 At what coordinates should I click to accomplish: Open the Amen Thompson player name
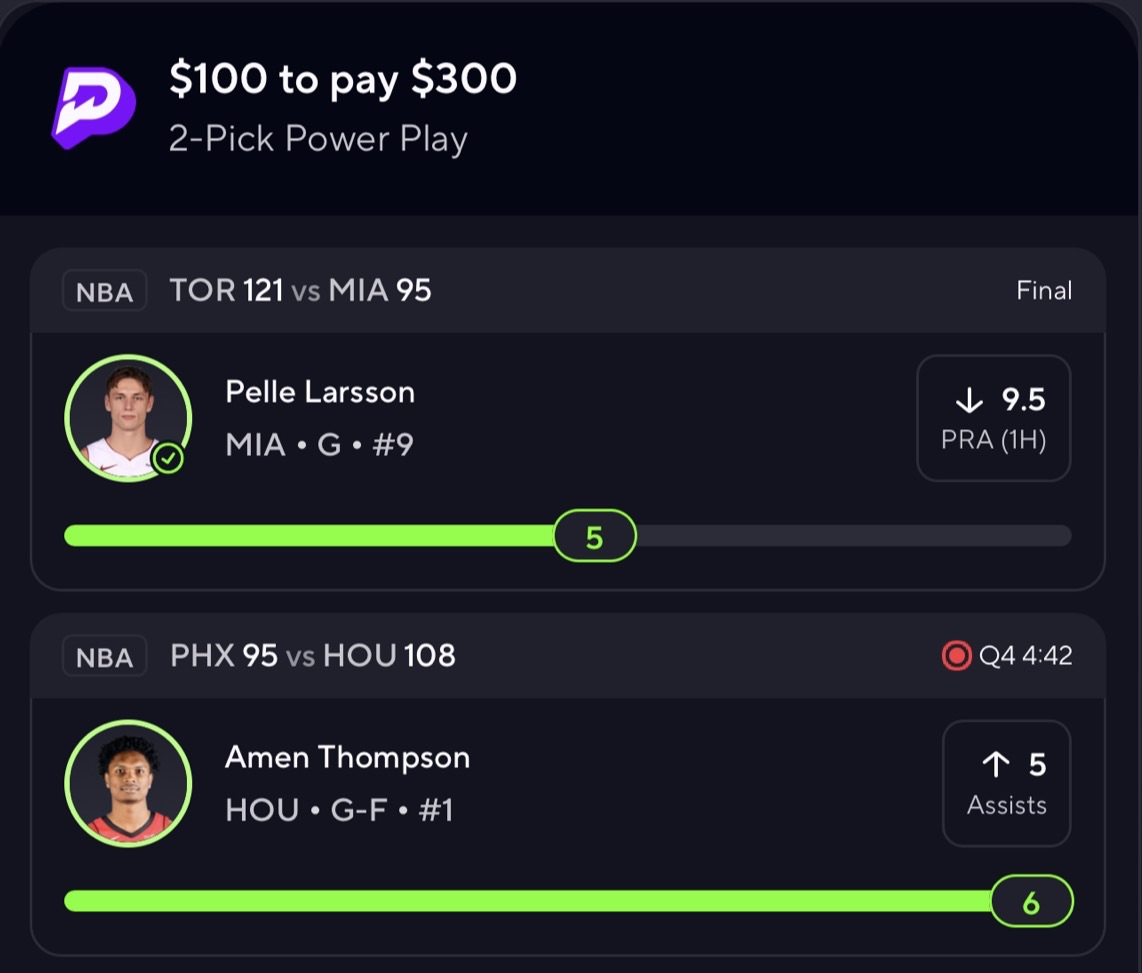click(347, 757)
